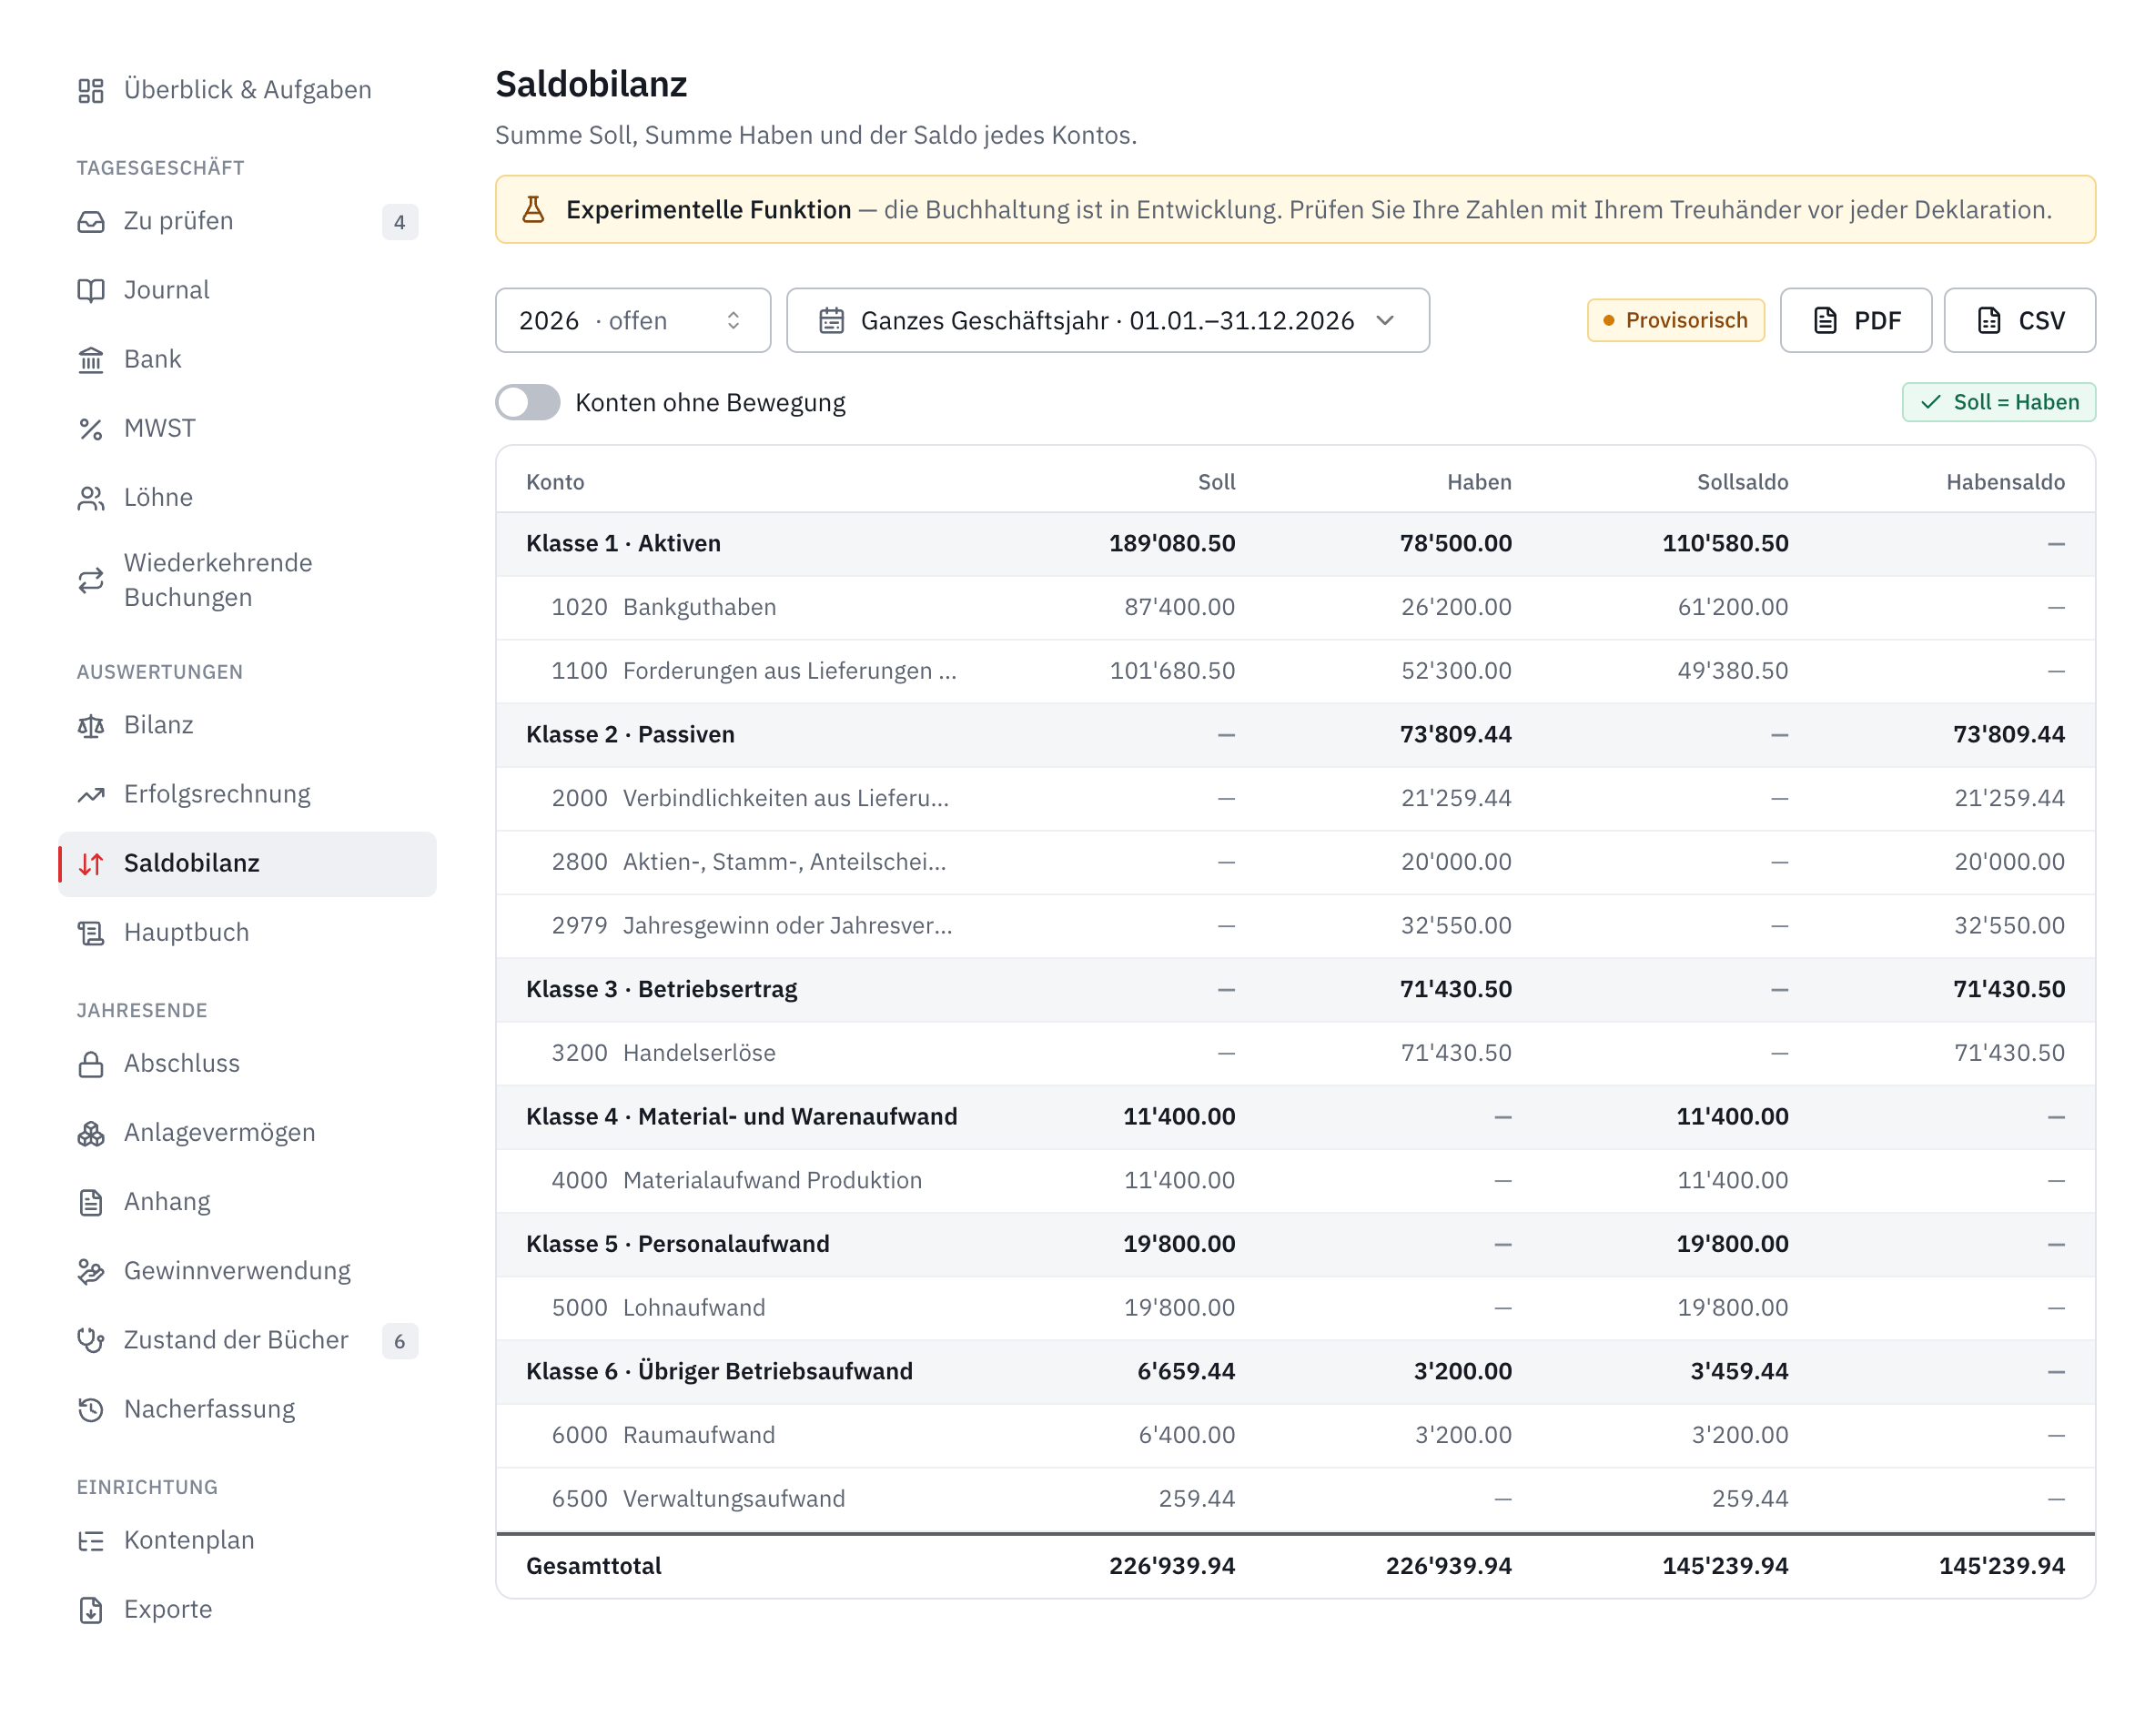This screenshot has width=2155, height=1736.
Task: Open the 2026 offen year selector
Action: [633, 320]
